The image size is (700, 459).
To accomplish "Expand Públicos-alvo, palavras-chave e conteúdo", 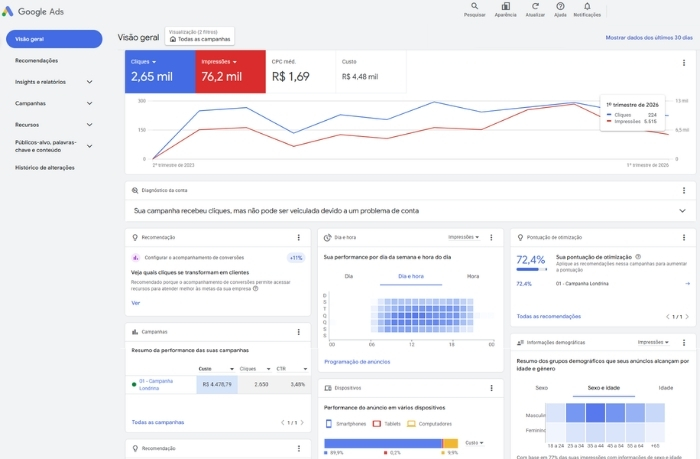I will point(89,146).
